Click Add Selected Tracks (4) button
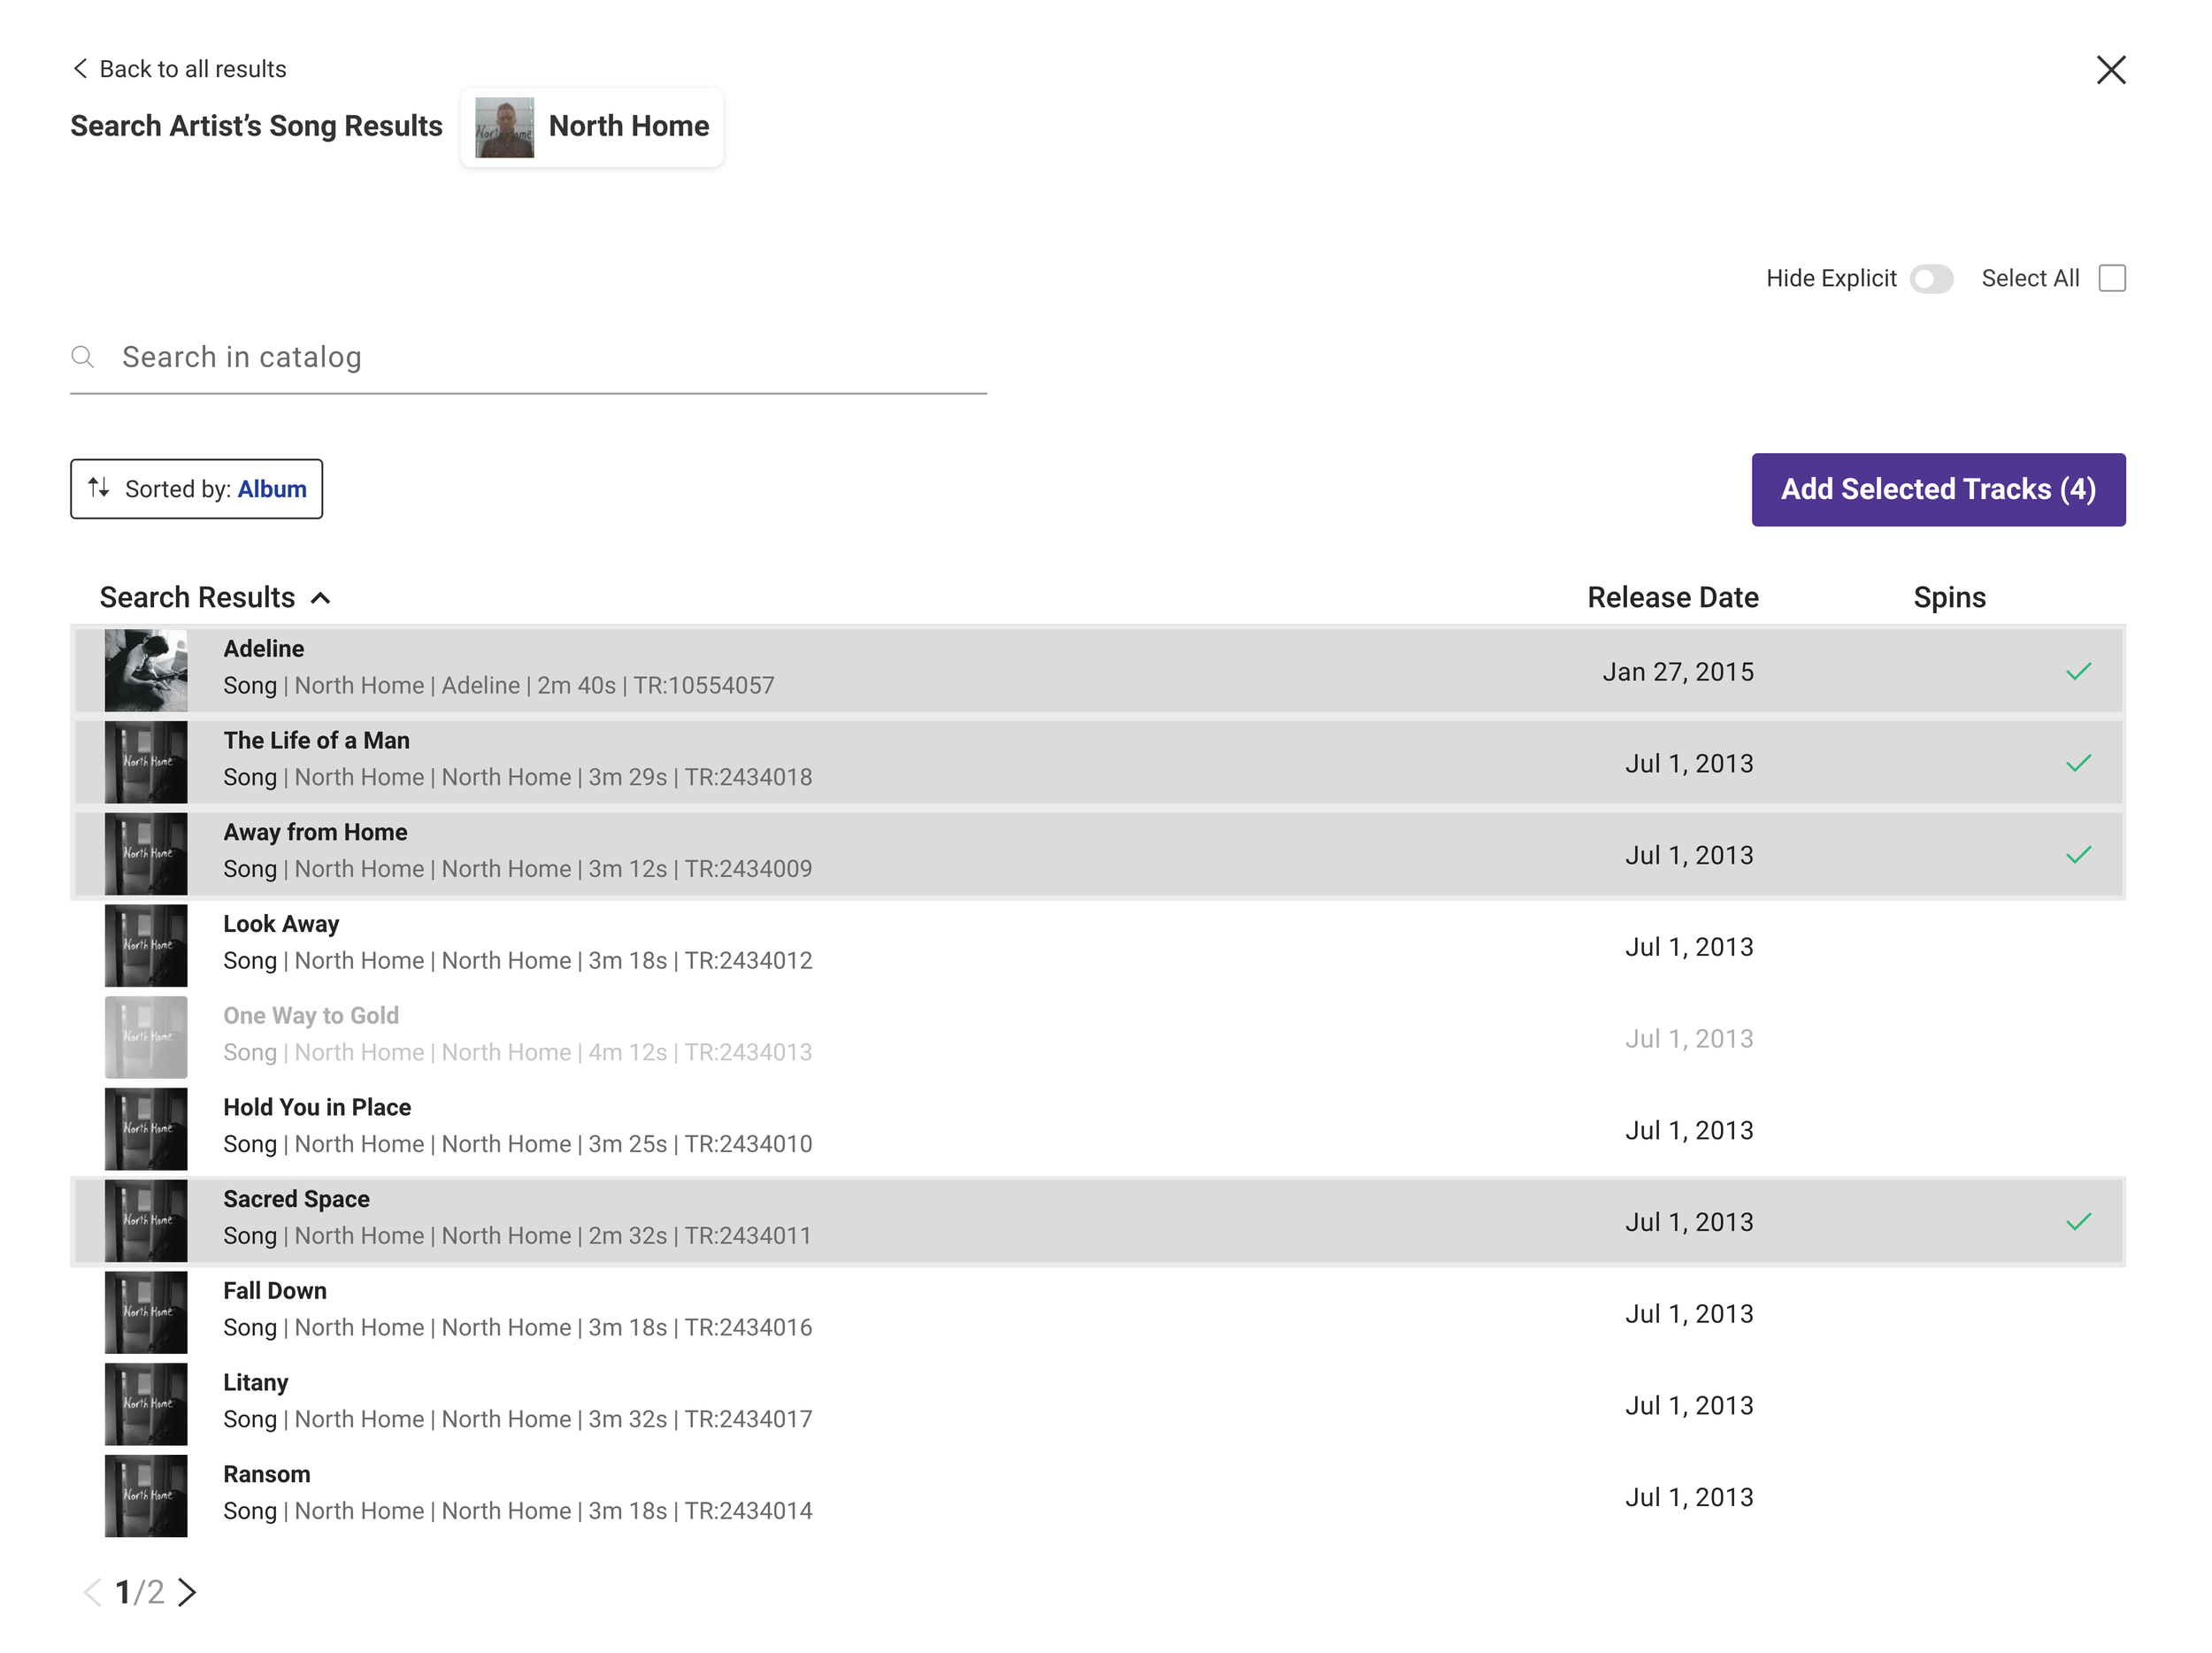 tap(1937, 490)
